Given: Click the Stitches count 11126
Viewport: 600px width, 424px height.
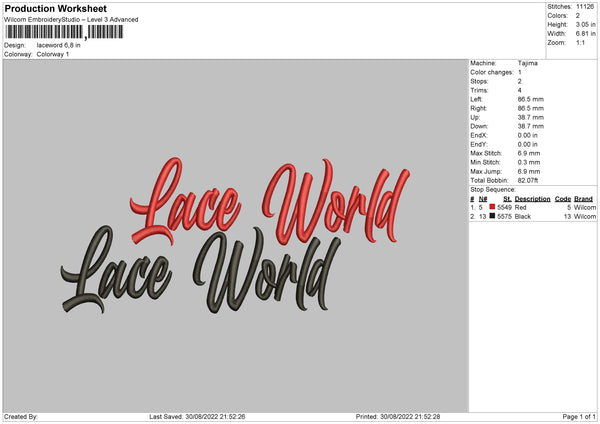Looking at the screenshot, I should tap(585, 7).
